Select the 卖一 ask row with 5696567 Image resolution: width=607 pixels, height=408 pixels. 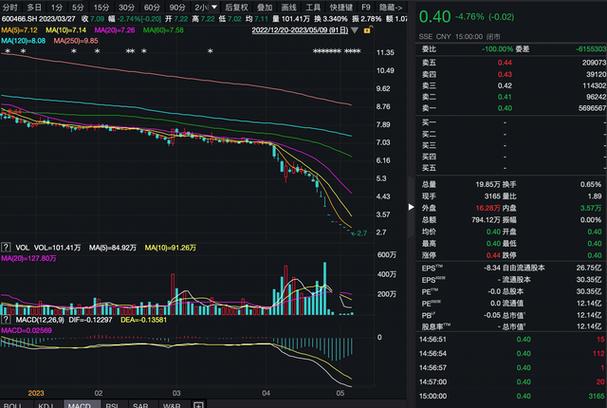pyautogui.click(x=512, y=108)
